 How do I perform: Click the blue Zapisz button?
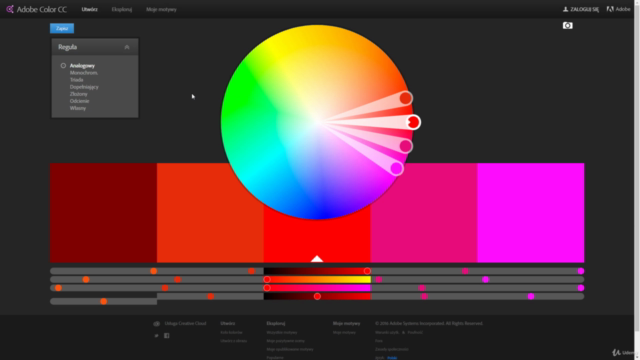tap(62, 28)
